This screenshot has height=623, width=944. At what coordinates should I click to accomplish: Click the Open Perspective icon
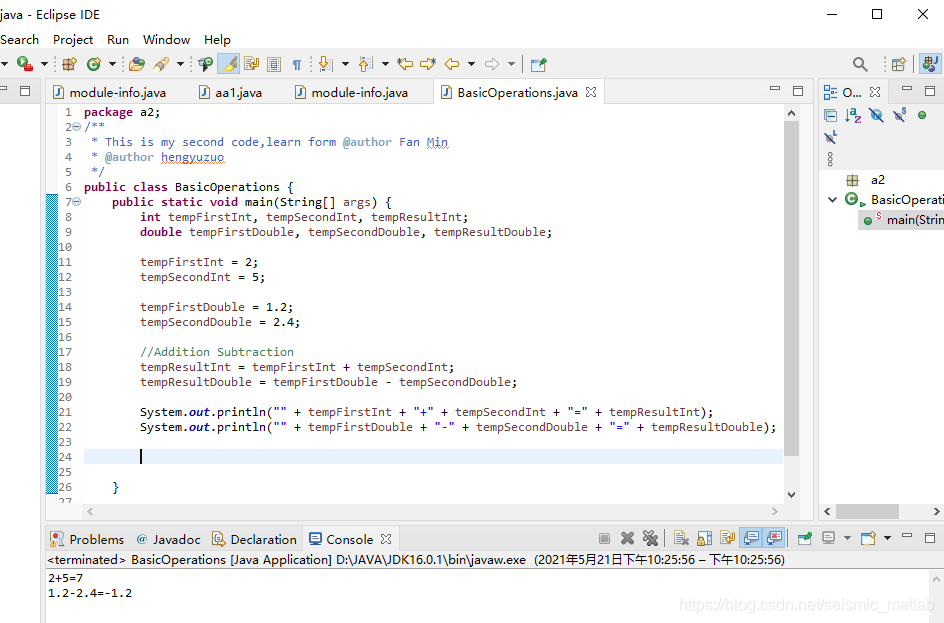click(x=899, y=64)
